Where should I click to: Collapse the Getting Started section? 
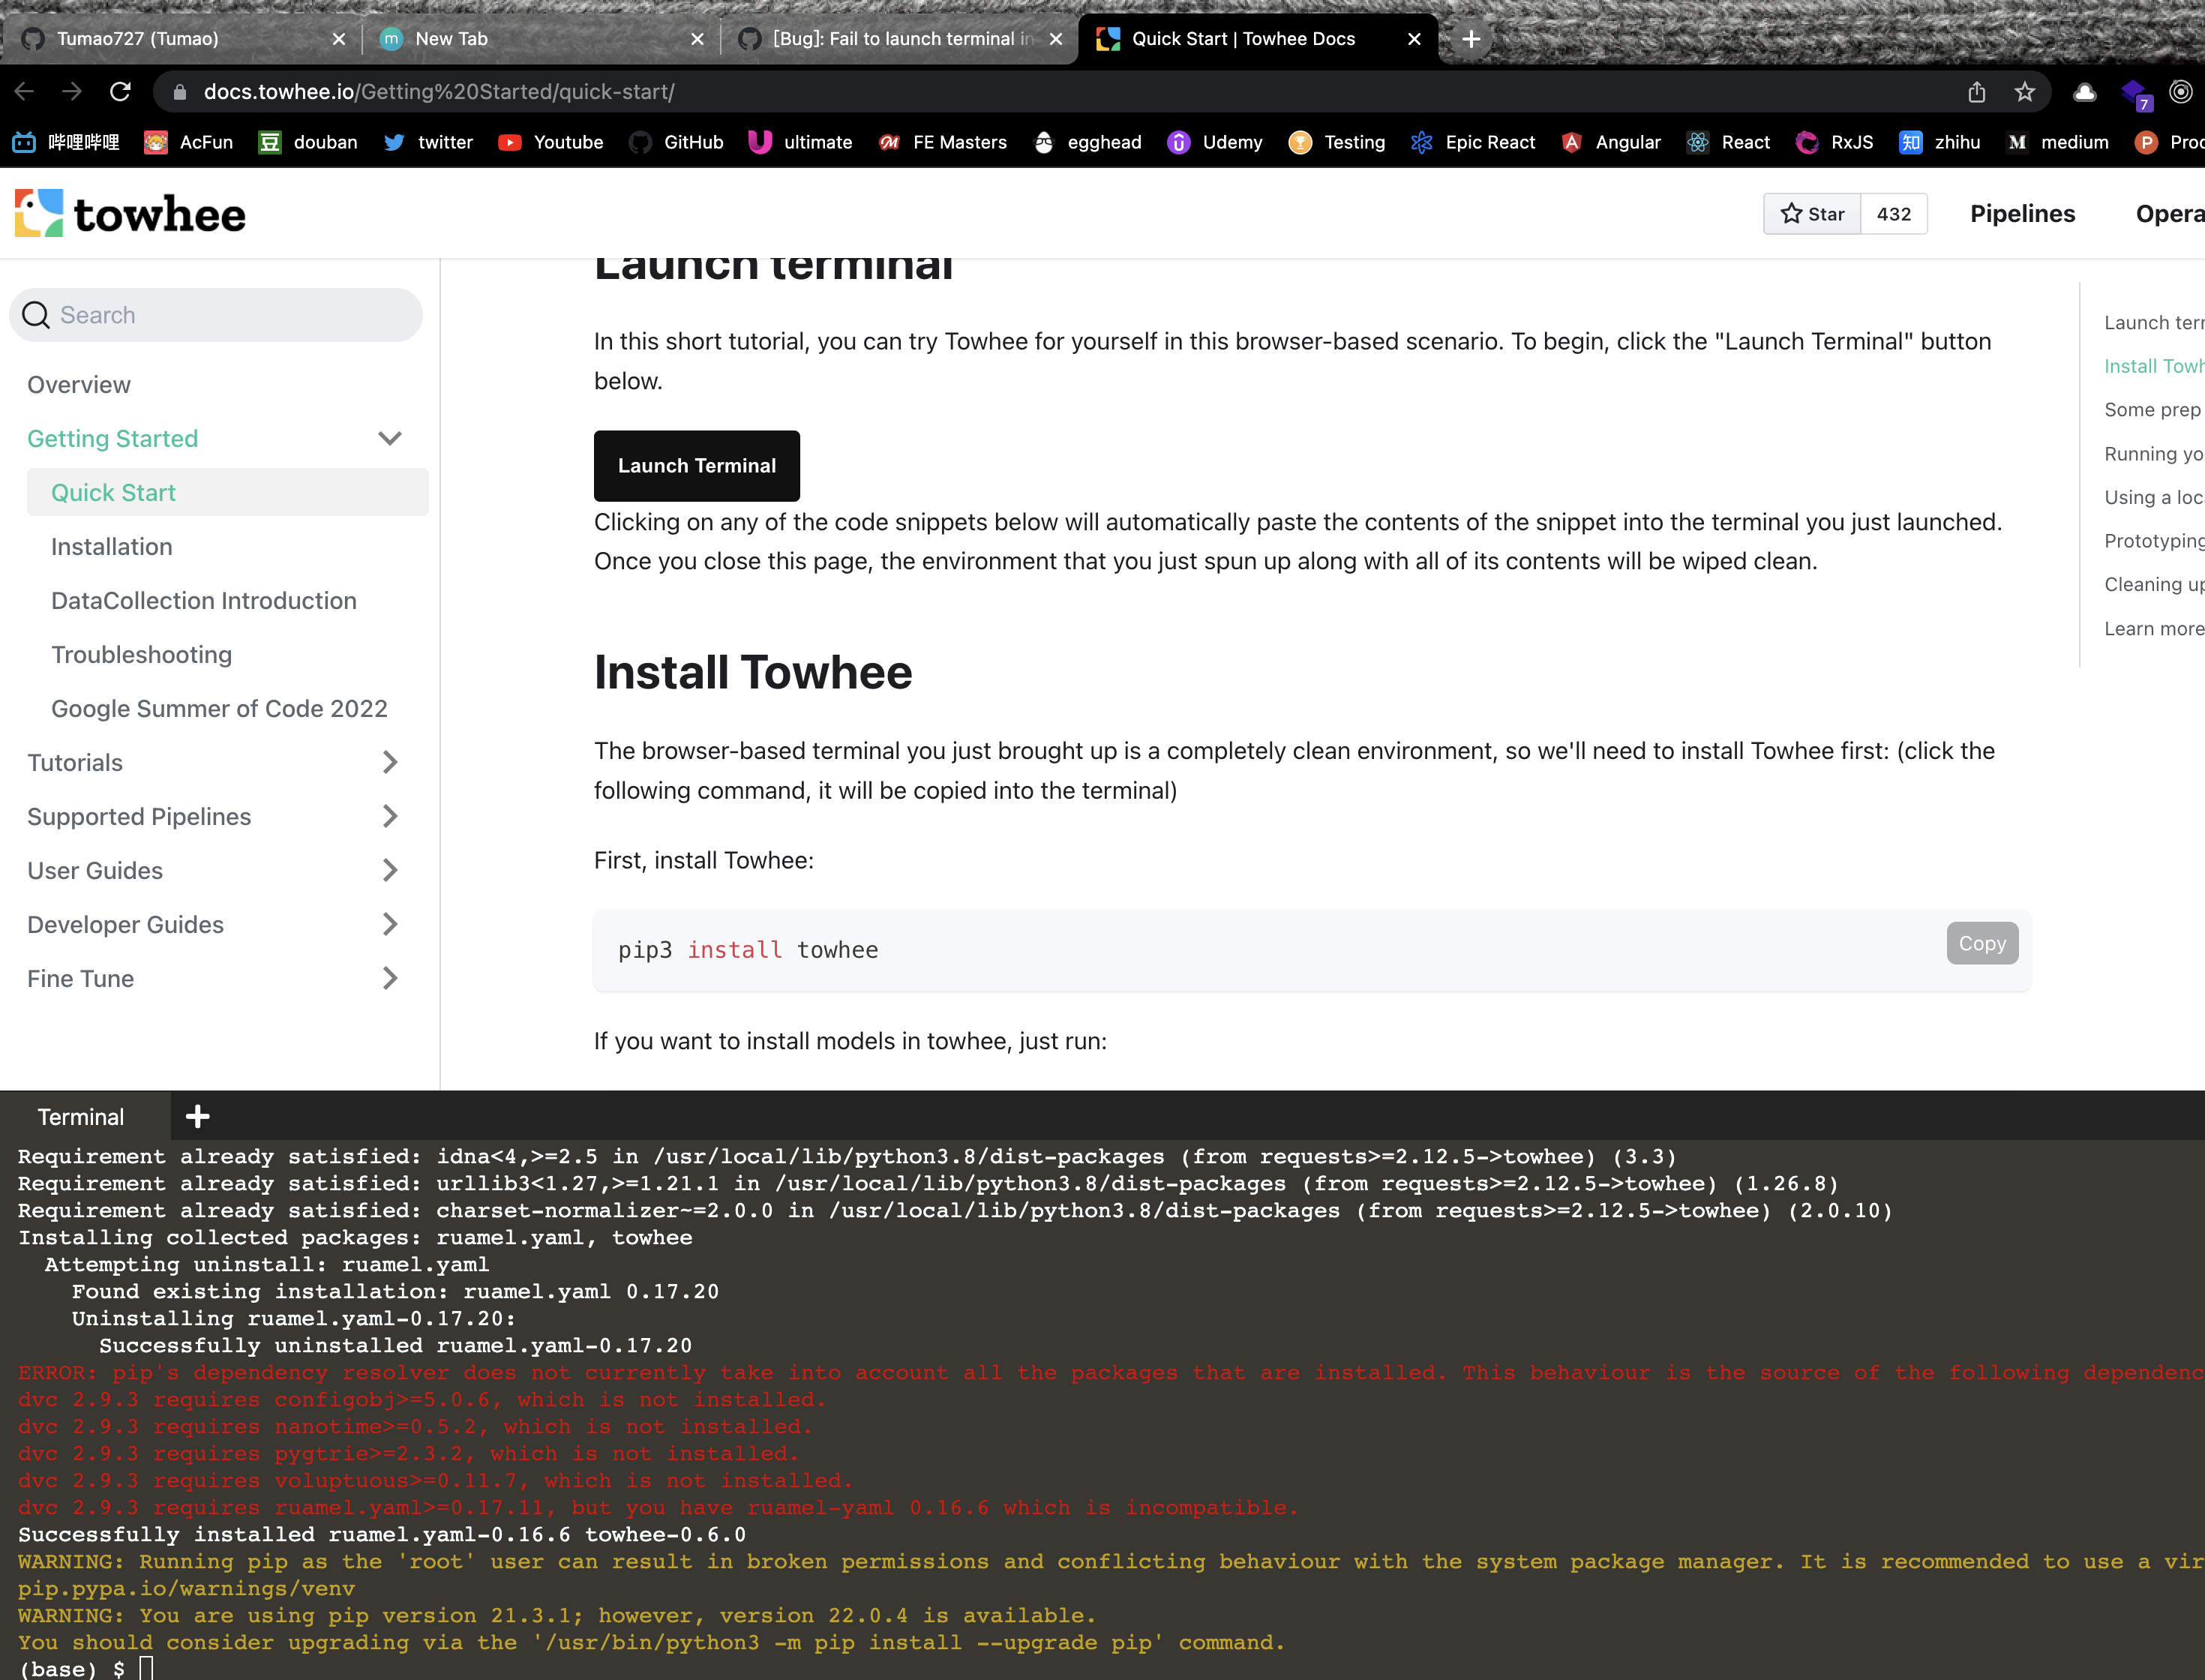tap(390, 438)
